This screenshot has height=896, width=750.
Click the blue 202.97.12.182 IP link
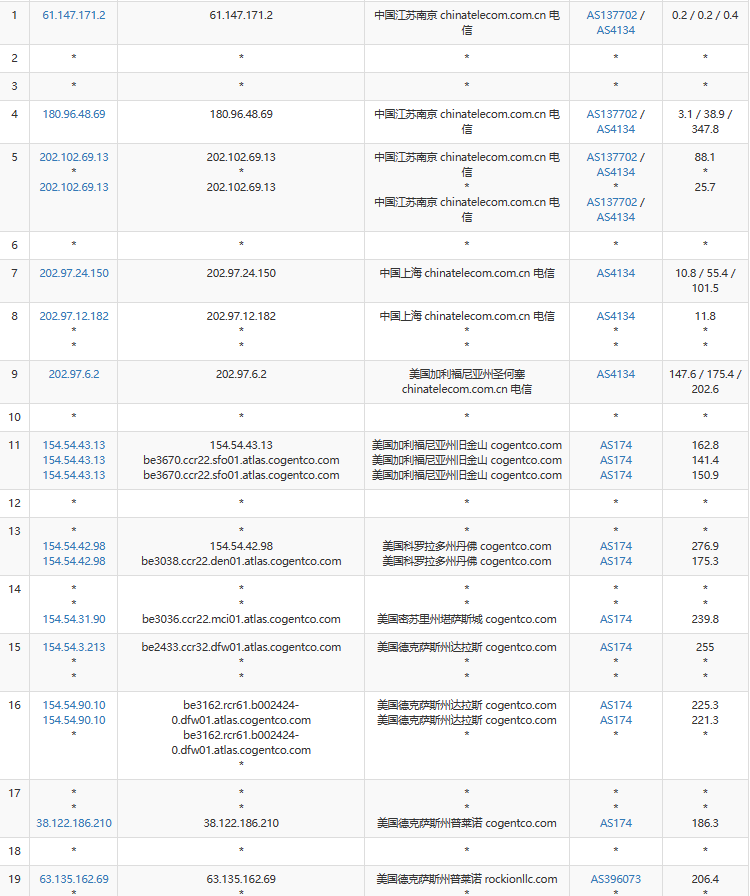74,316
